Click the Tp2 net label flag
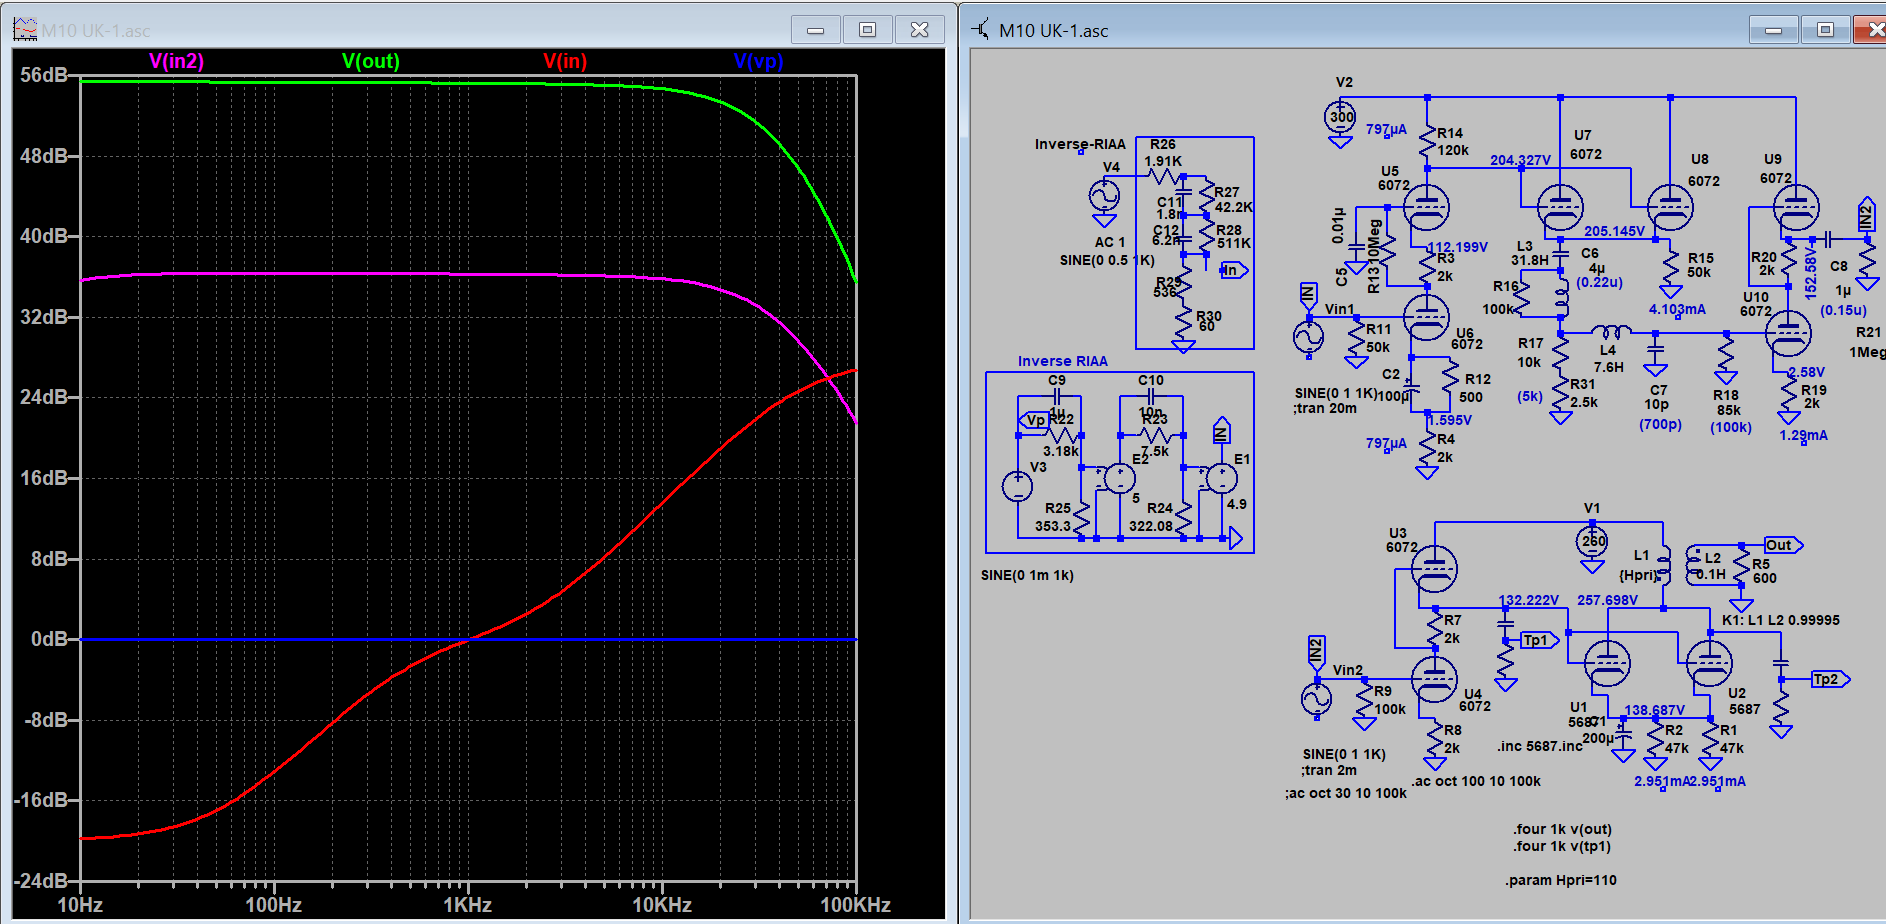The width and height of the screenshot is (1886, 924). tap(1830, 679)
